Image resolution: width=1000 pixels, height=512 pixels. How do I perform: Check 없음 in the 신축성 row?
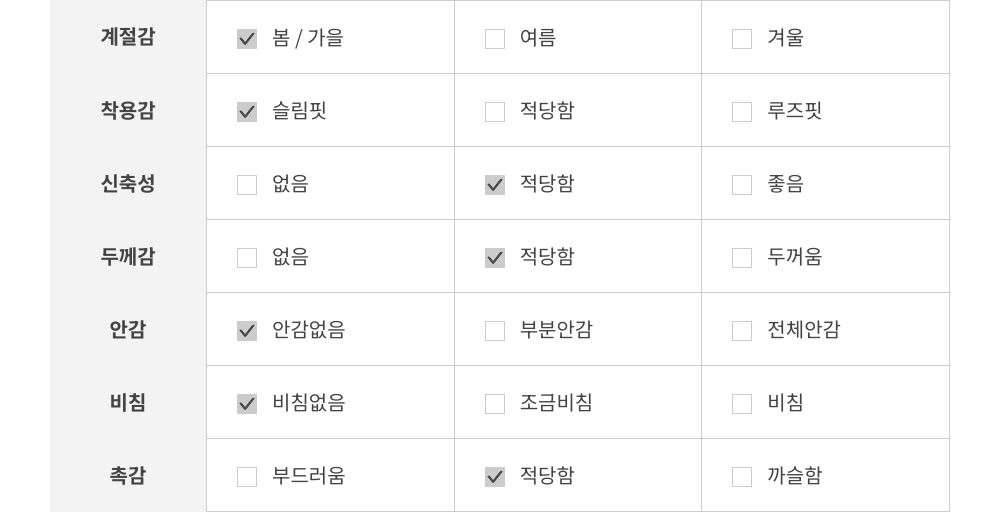coord(247,185)
